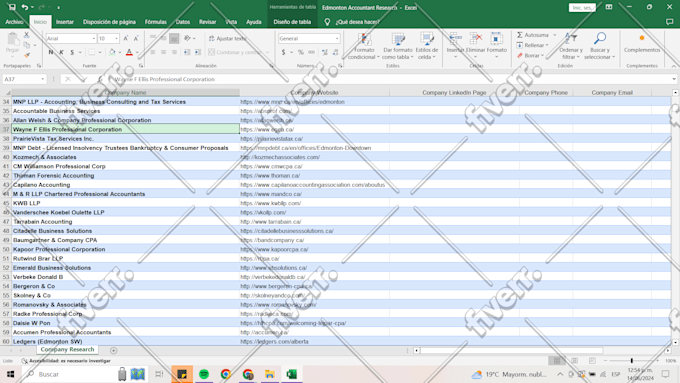
Task: Open Dar formato como tabla gallery
Action: [398, 46]
